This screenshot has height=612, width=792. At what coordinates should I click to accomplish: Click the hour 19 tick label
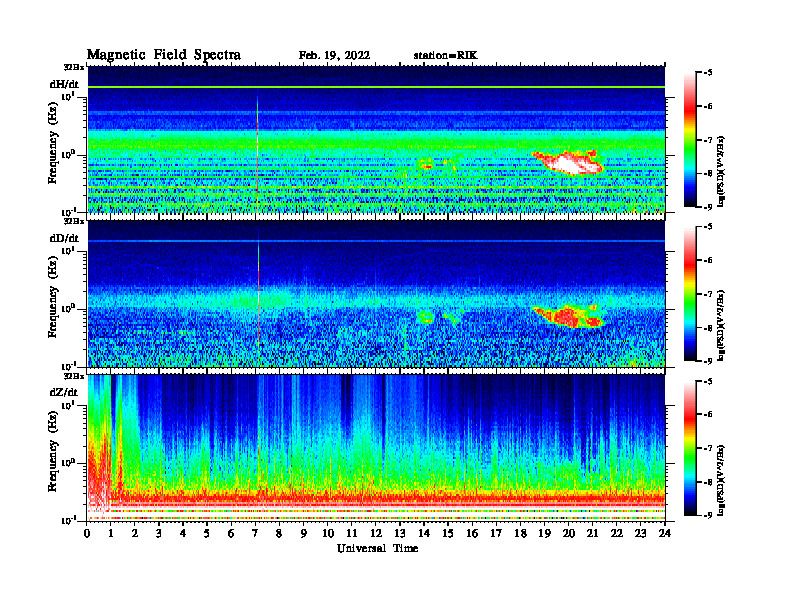point(544,534)
